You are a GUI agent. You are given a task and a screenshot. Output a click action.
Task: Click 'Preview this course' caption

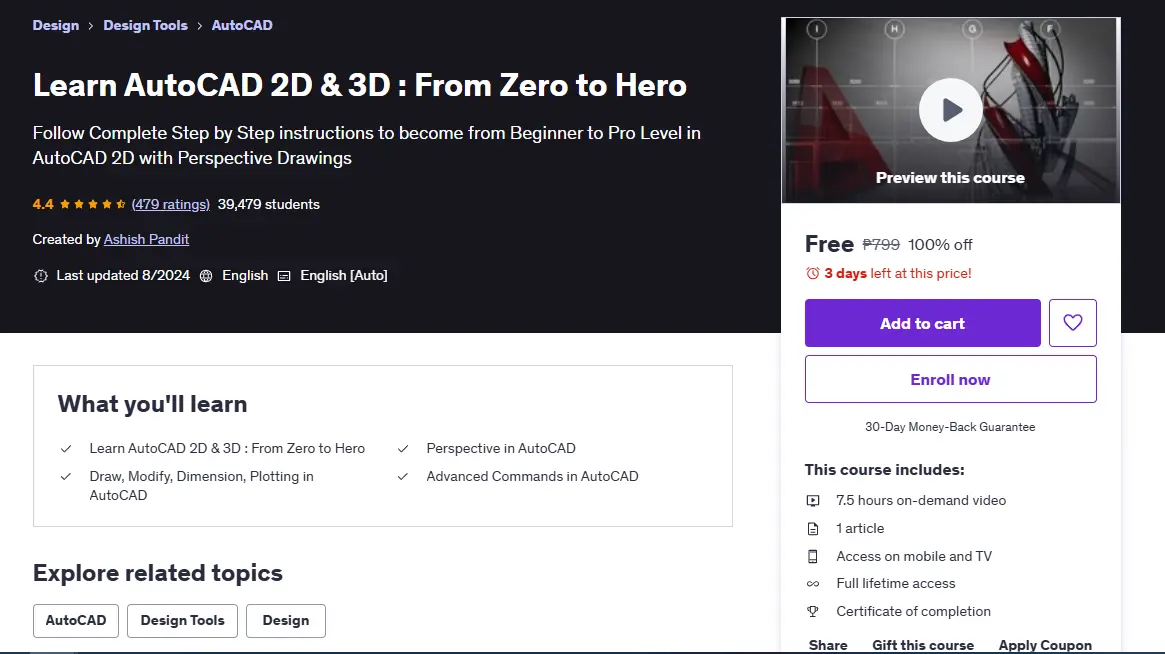[950, 178]
